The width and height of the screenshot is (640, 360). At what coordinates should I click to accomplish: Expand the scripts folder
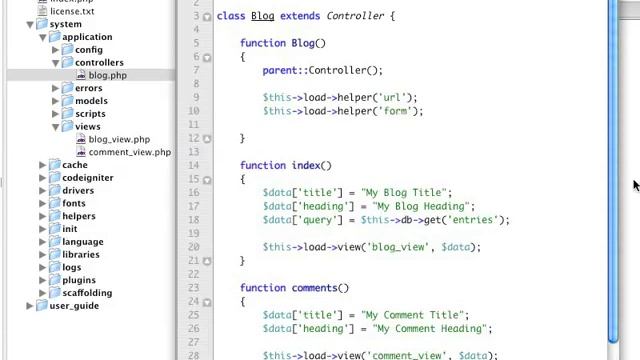click(56, 114)
